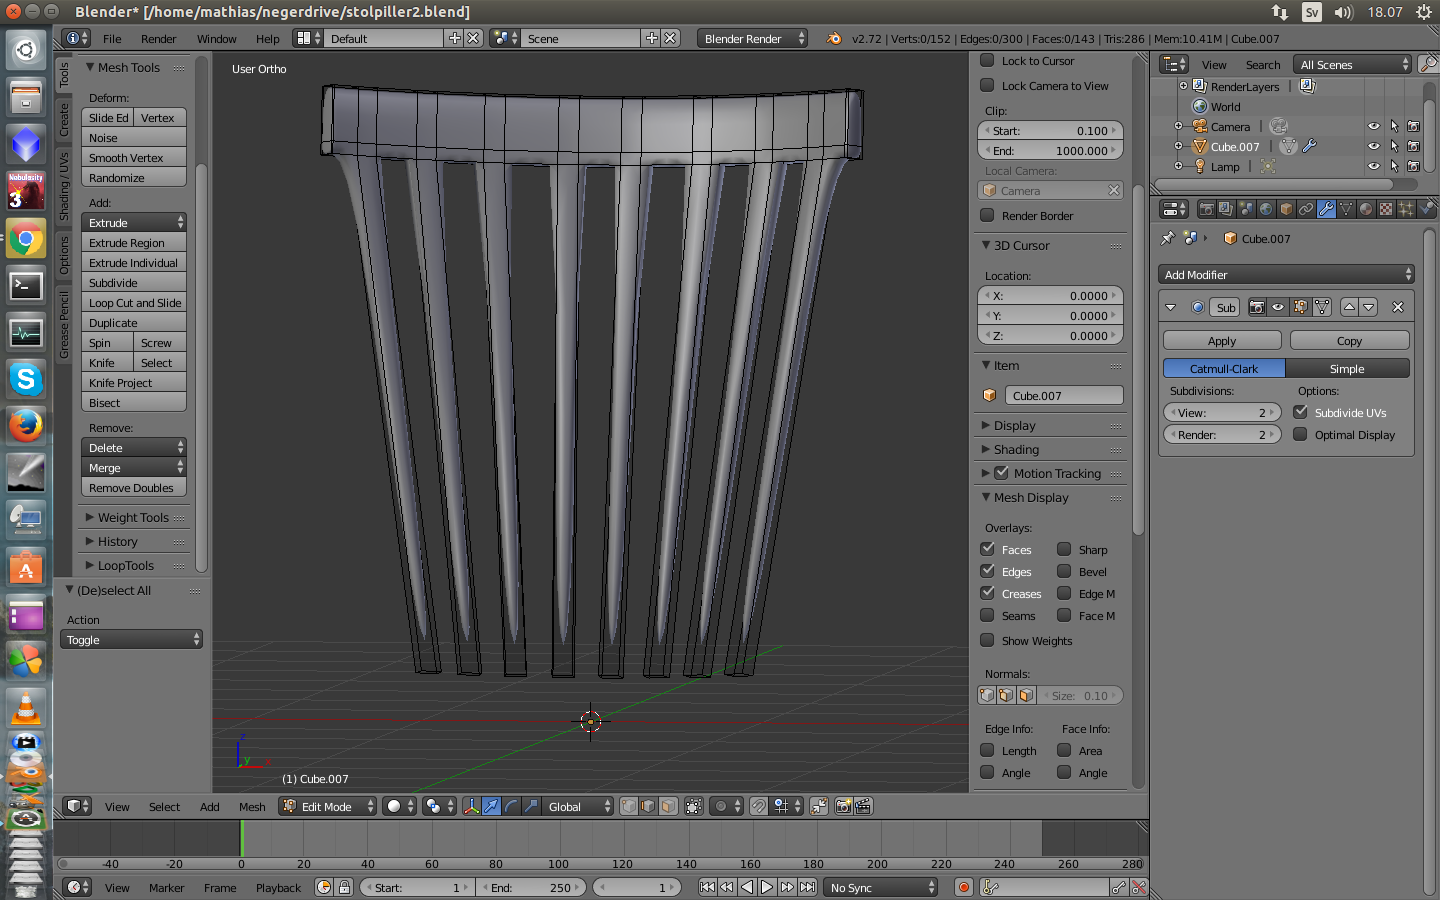This screenshot has height=900, width=1440.
Task: Open the Edit Mode selector dropdown
Action: click(328, 806)
